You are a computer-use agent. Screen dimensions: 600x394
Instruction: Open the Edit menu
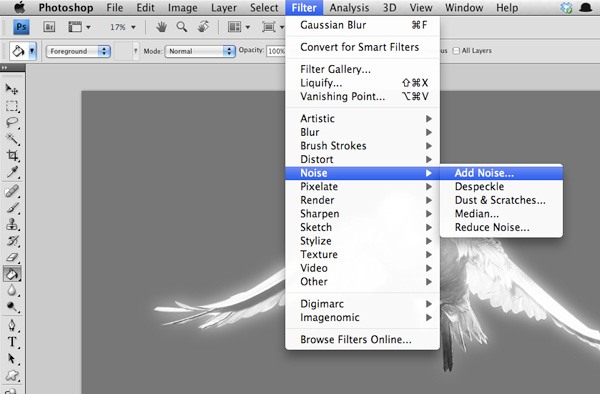tap(145, 8)
